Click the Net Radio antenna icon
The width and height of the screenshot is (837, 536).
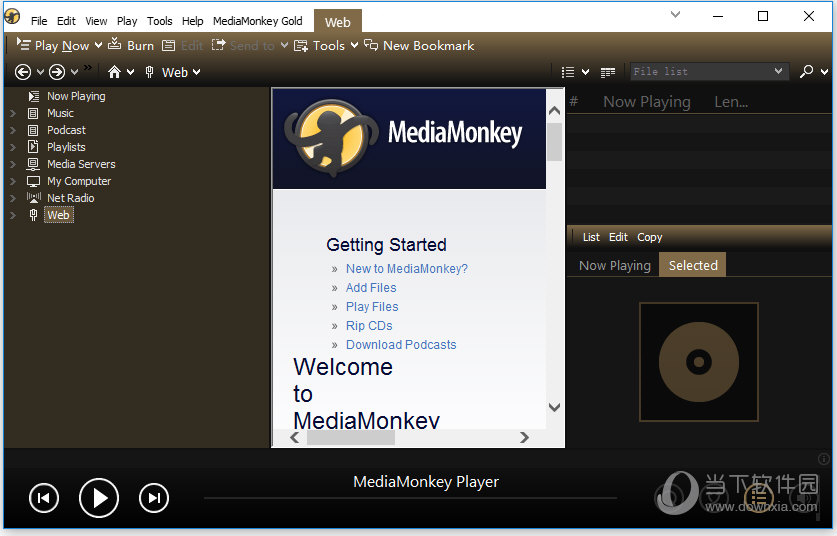coord(34,198)
